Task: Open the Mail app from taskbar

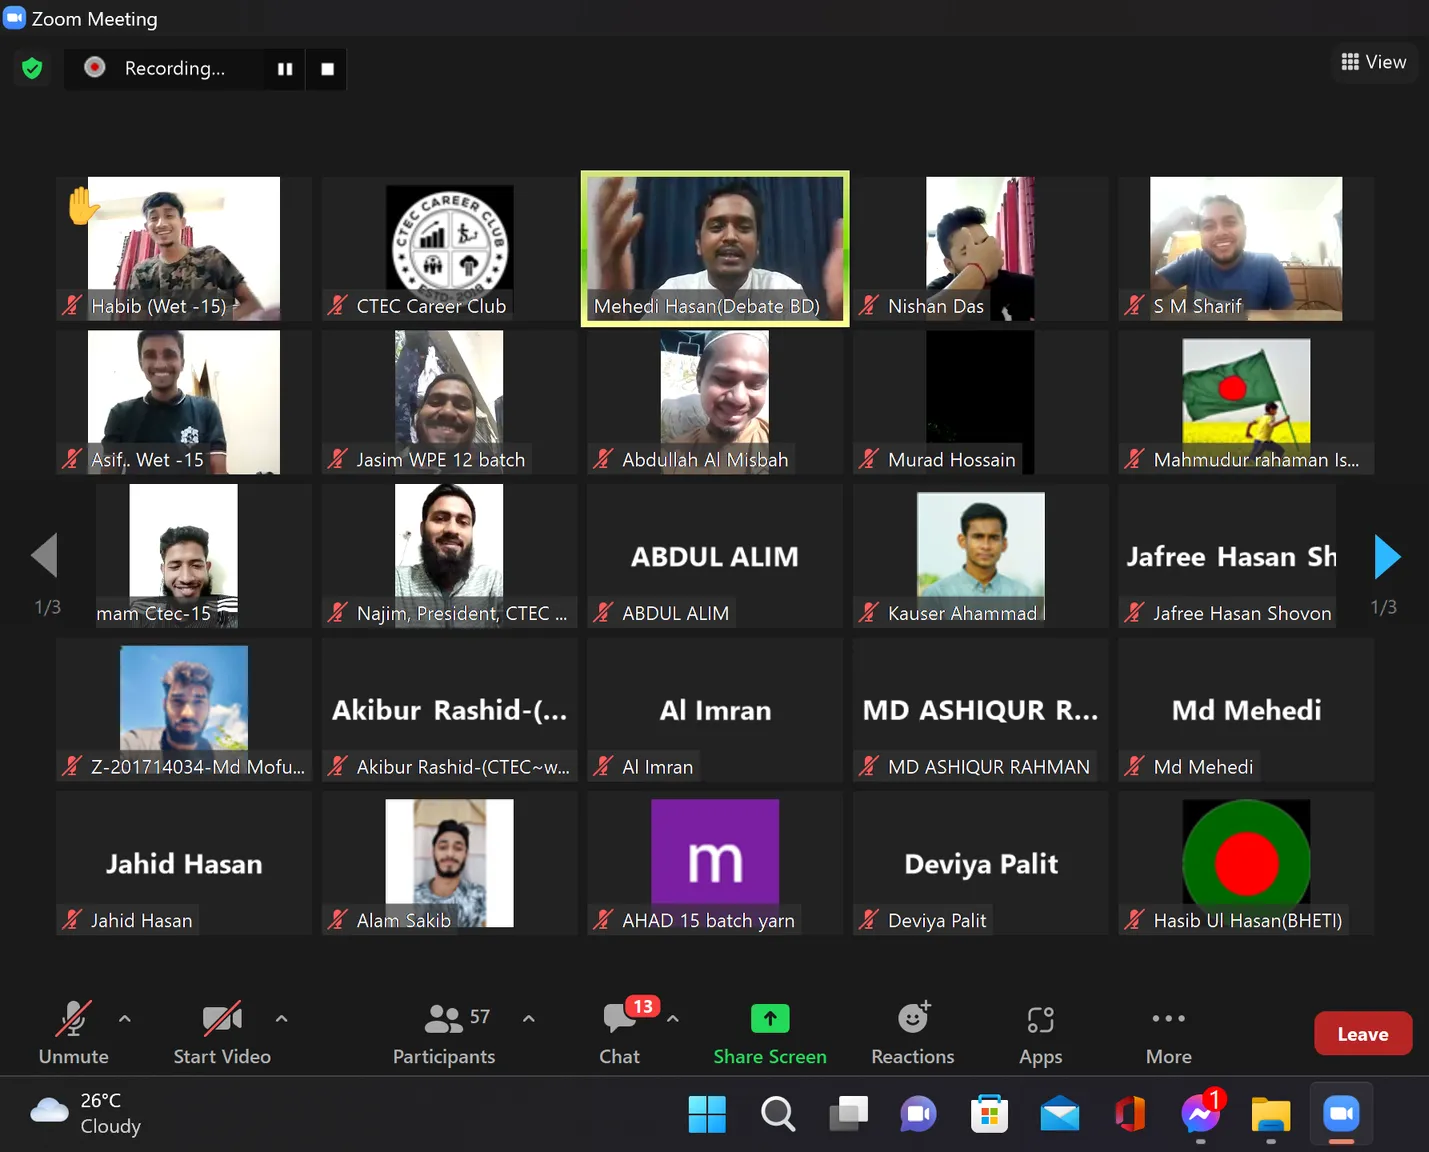Action: pyautogui.click(x=1060, y=1114)
